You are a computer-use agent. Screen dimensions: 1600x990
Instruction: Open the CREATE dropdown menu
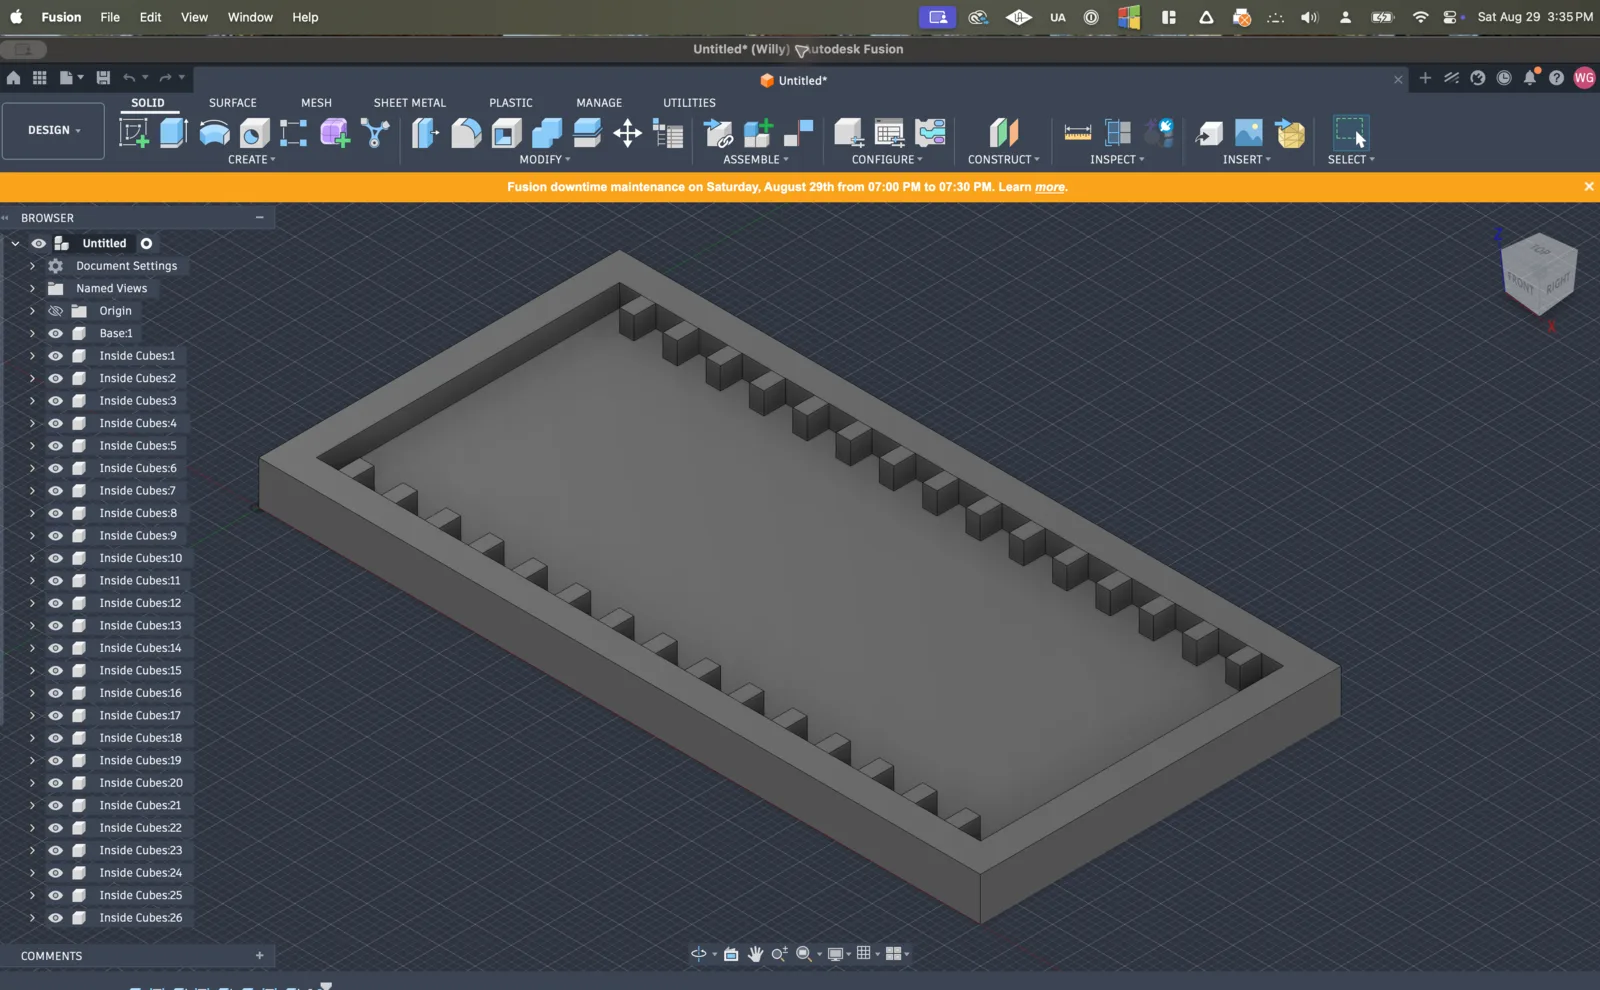(x=251, y=160)
